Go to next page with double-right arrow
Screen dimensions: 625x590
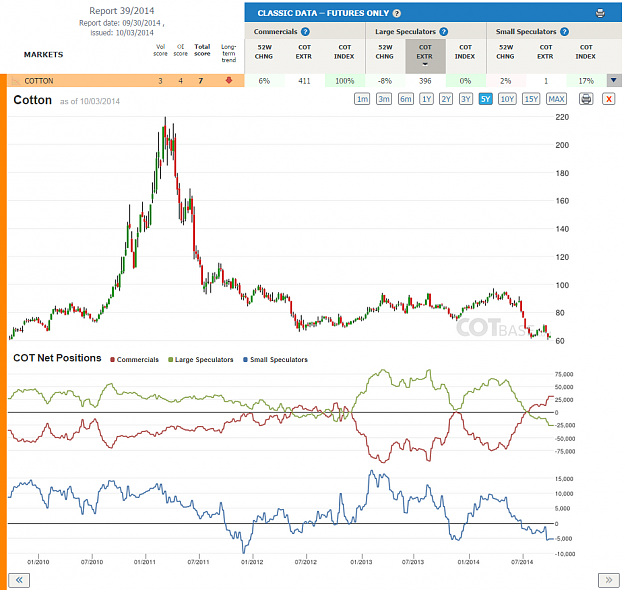coord(609,580)
